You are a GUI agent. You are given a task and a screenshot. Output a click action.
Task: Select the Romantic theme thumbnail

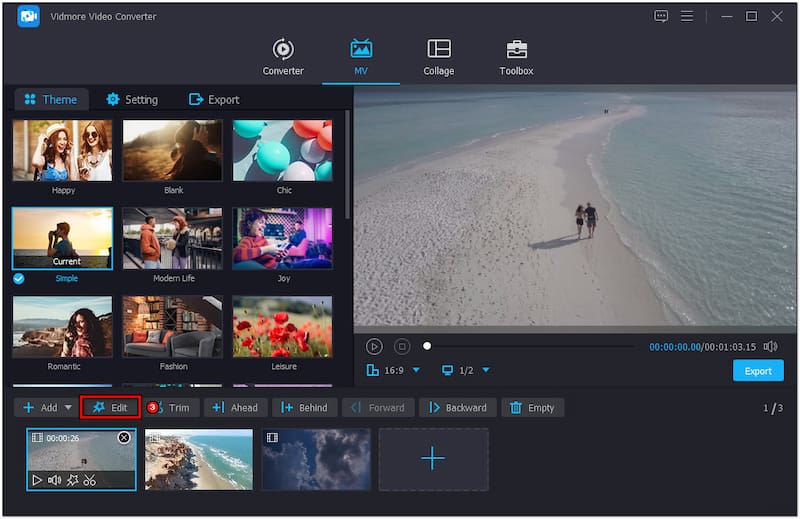point(62,327)
